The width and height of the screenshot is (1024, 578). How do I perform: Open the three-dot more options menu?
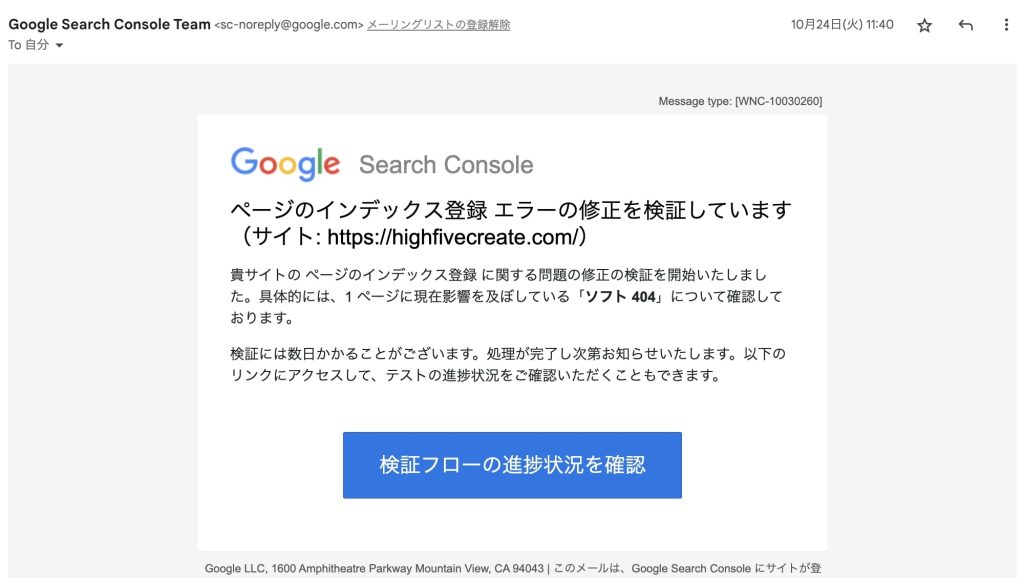click(1006, 25)
